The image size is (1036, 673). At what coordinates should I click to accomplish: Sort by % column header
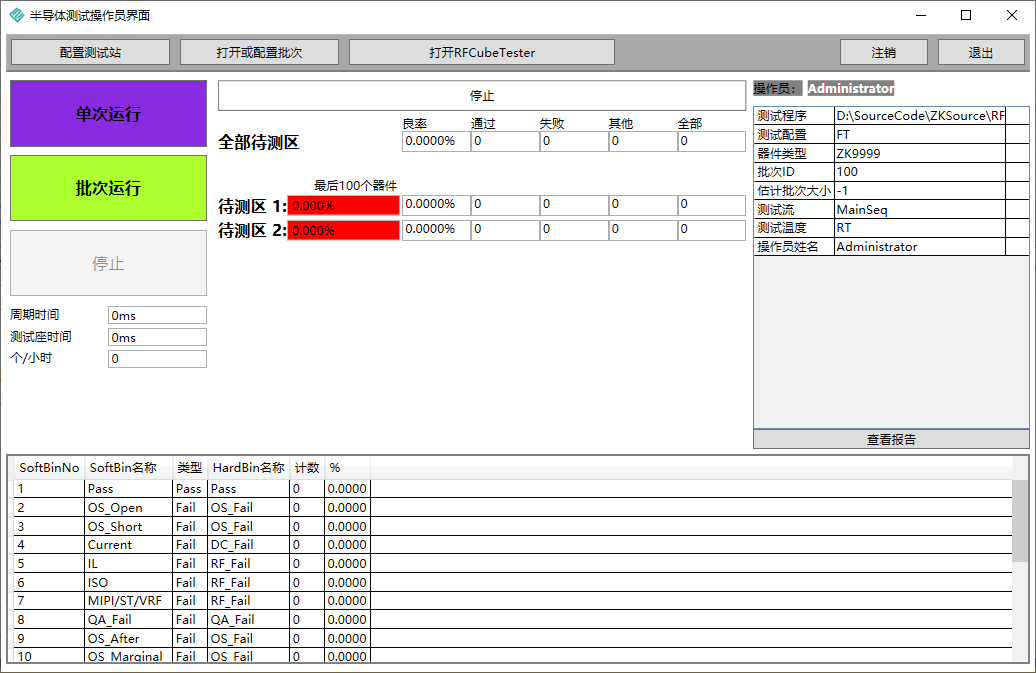coord(348,468)
